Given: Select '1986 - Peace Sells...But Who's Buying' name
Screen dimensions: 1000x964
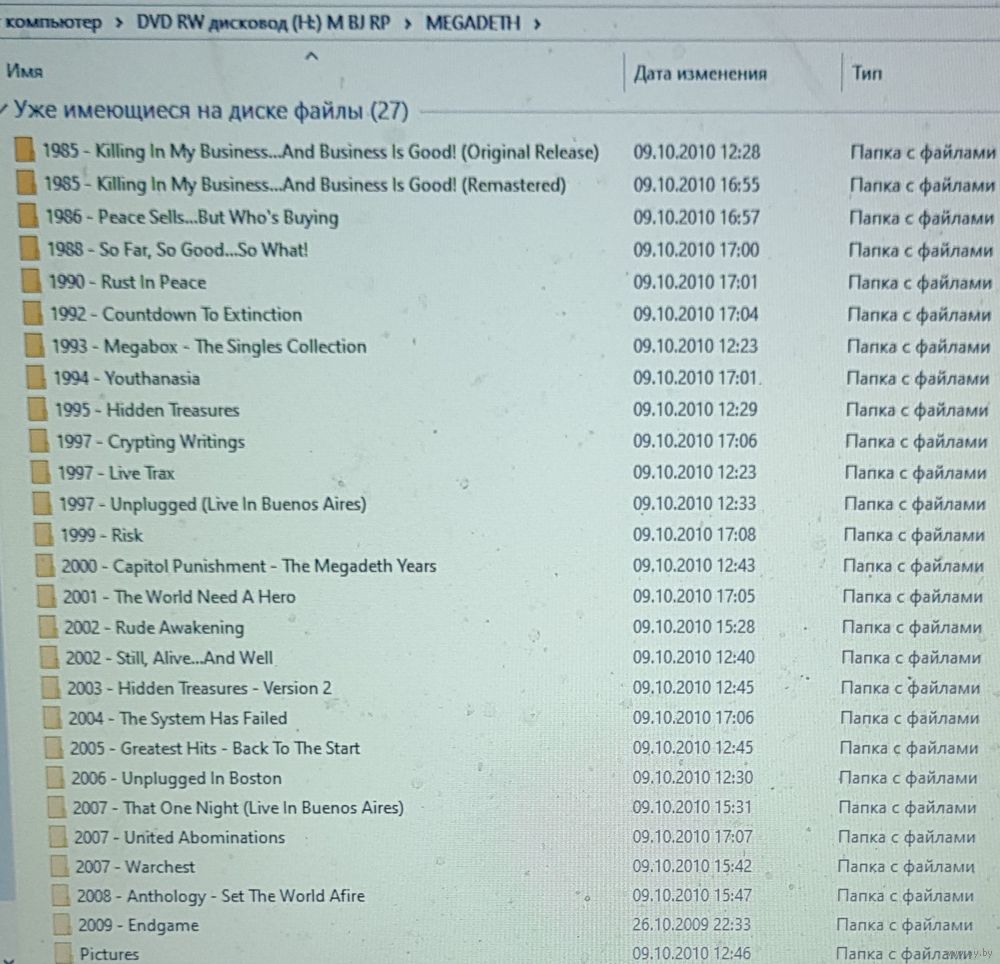Looking at the screenshot, I should tap(191, 217).
